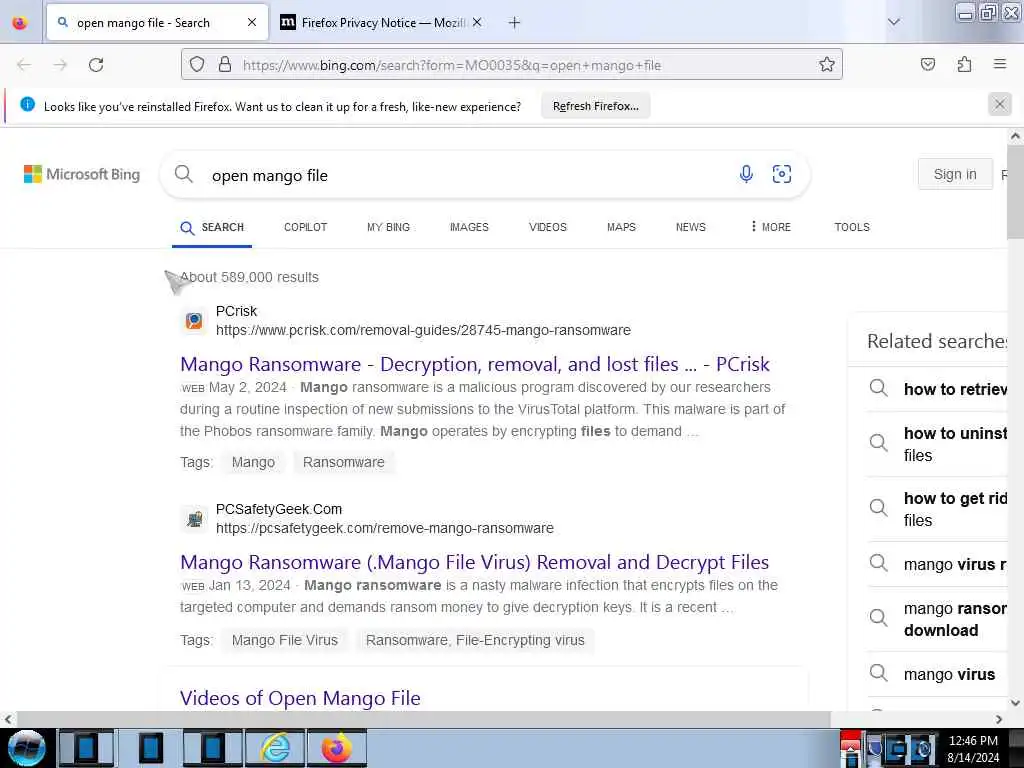The image size is (1024, 768).
Task: Click the PCrisk site favicon
Action: [194, 321]
